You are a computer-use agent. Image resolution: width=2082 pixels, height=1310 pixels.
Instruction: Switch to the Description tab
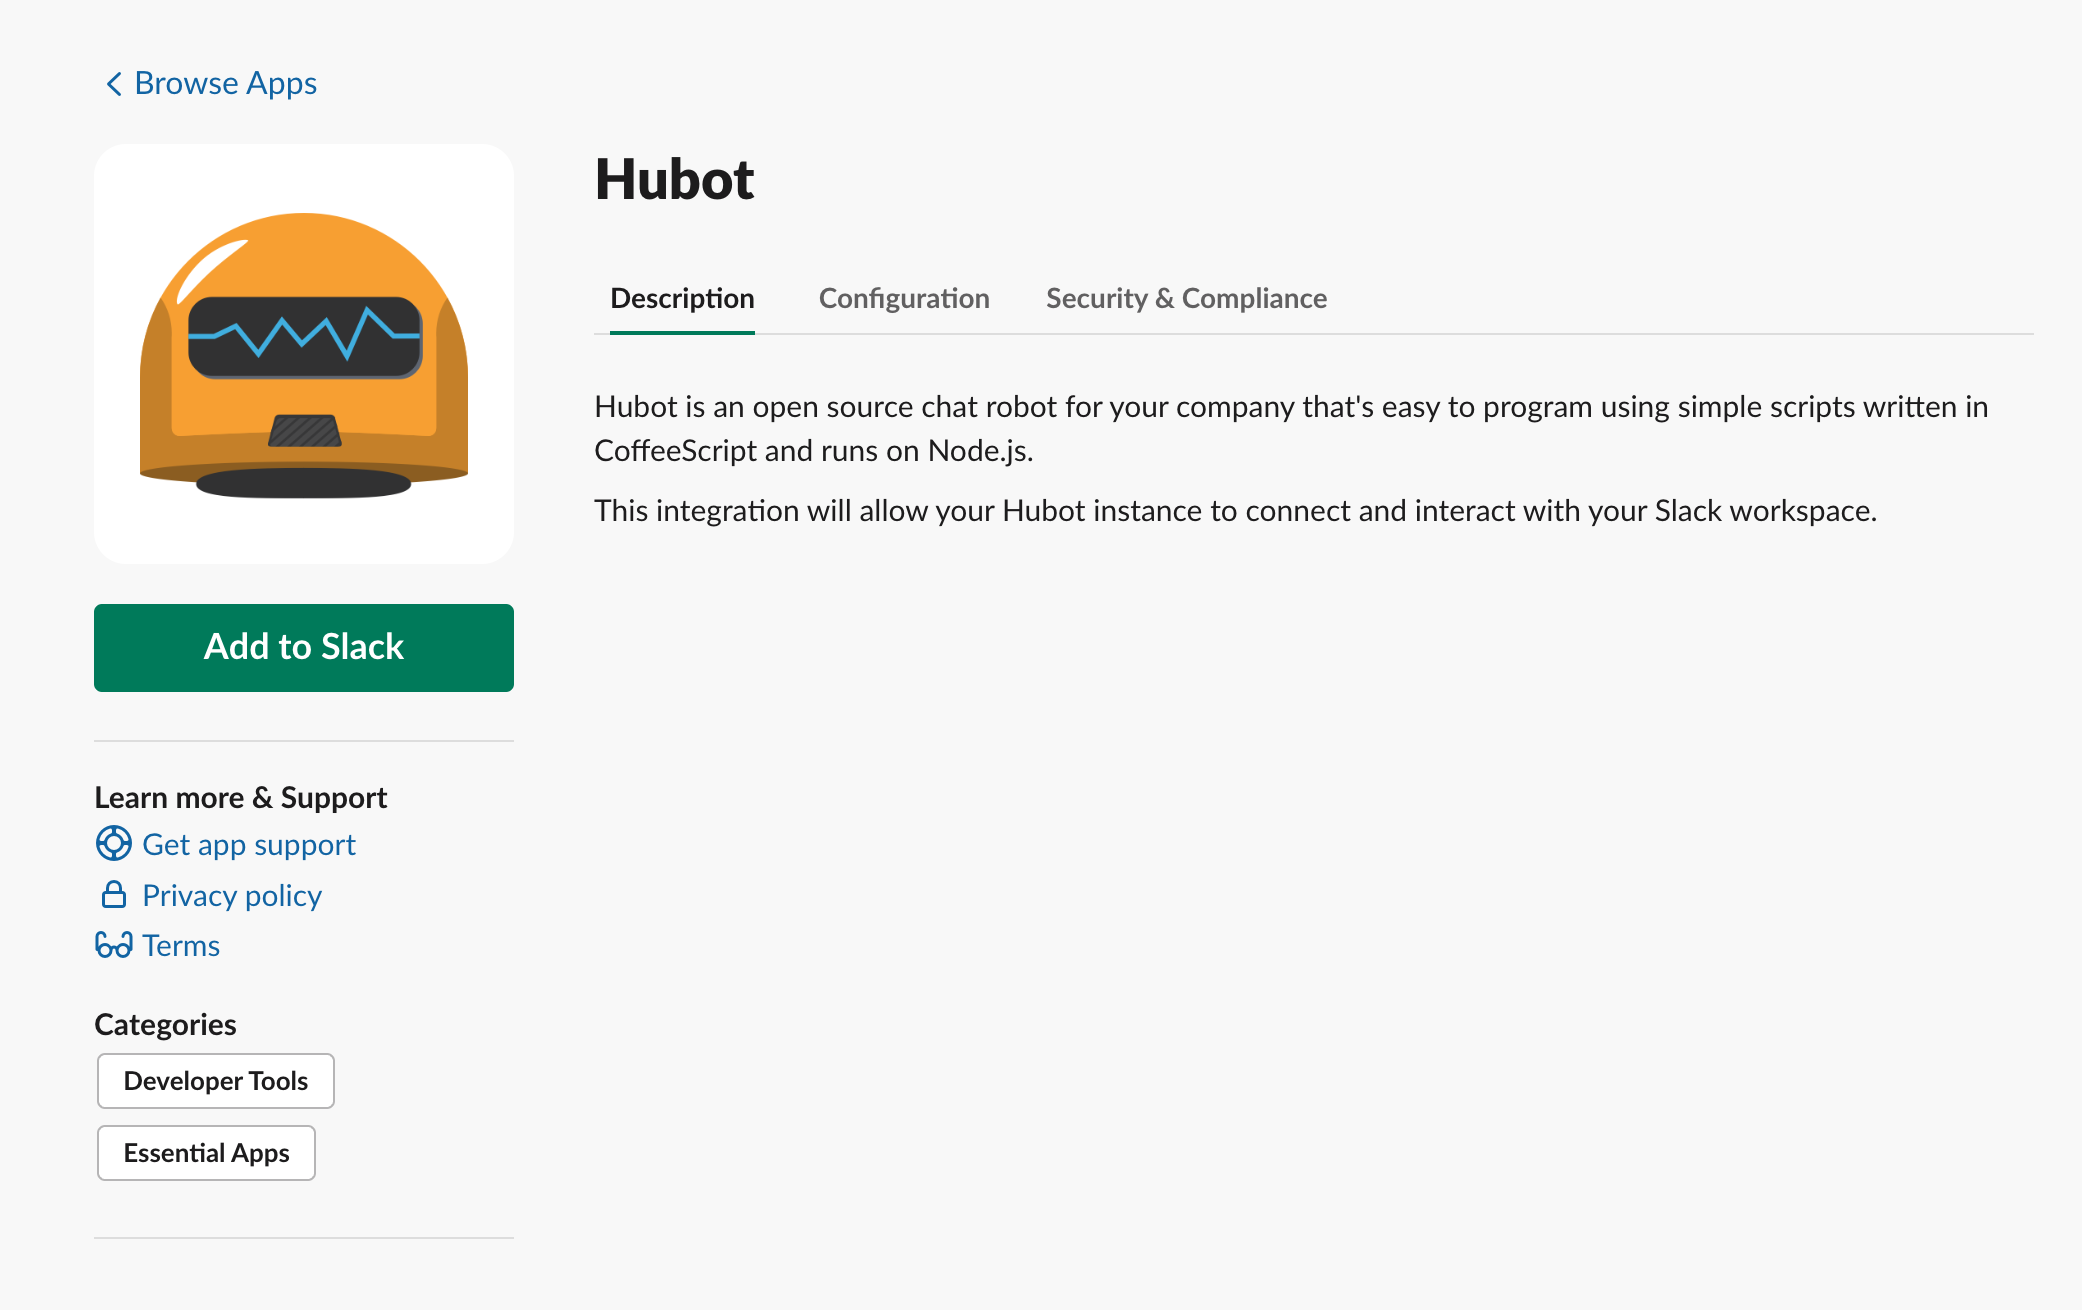tap(682, 298)
